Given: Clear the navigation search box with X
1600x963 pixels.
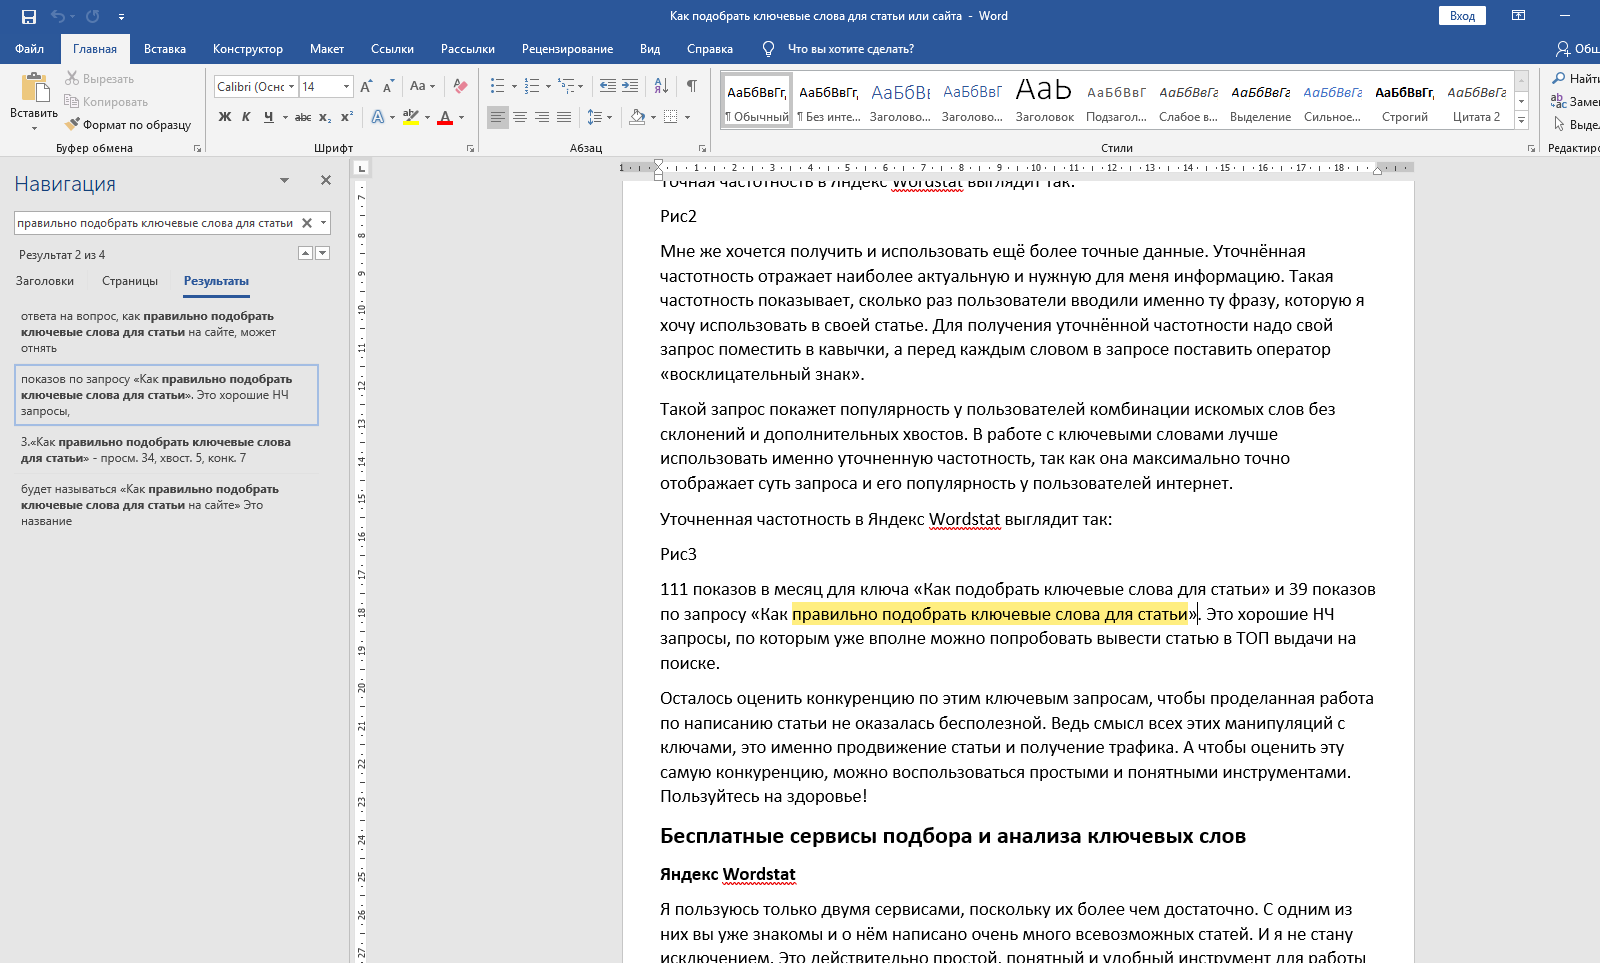Looking at the screenshot, I should pos(307,223).
